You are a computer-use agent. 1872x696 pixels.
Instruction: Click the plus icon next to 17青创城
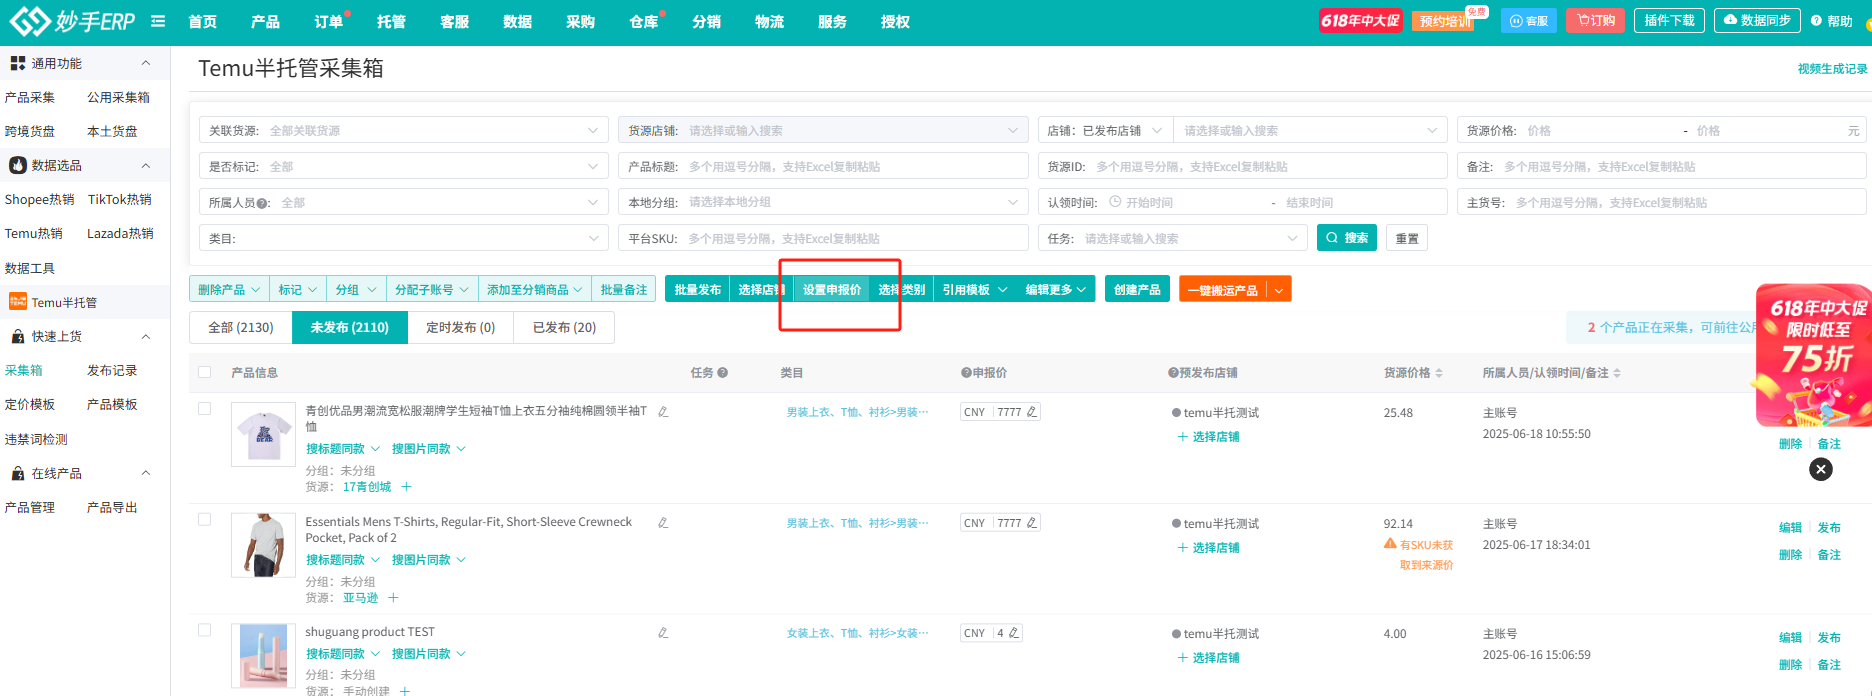coord(406,487)
